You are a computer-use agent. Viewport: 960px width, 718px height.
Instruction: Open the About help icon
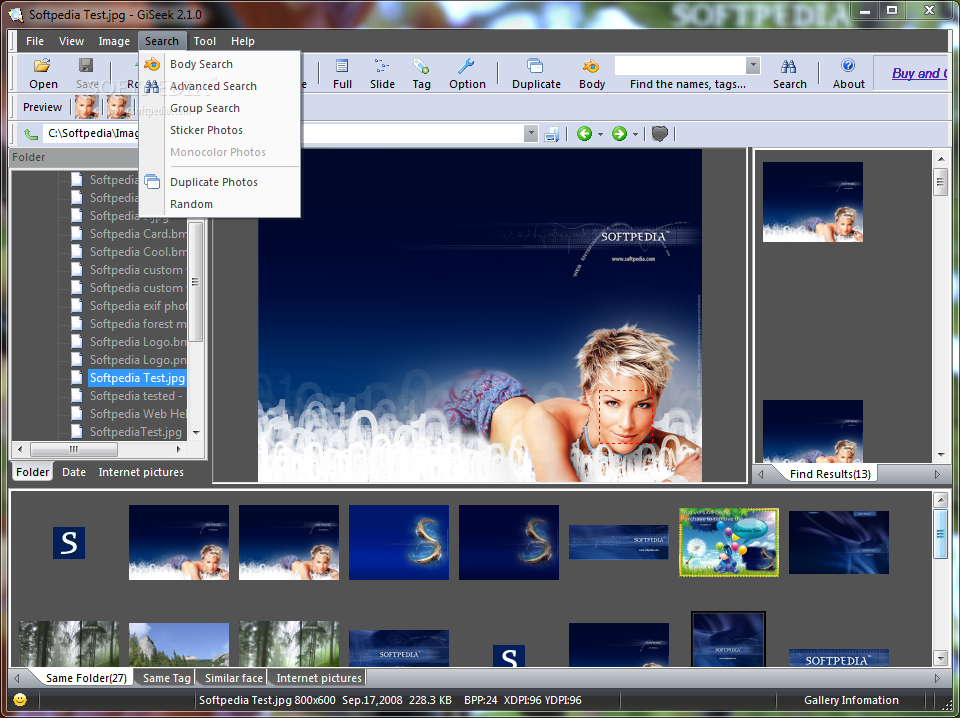848,65
